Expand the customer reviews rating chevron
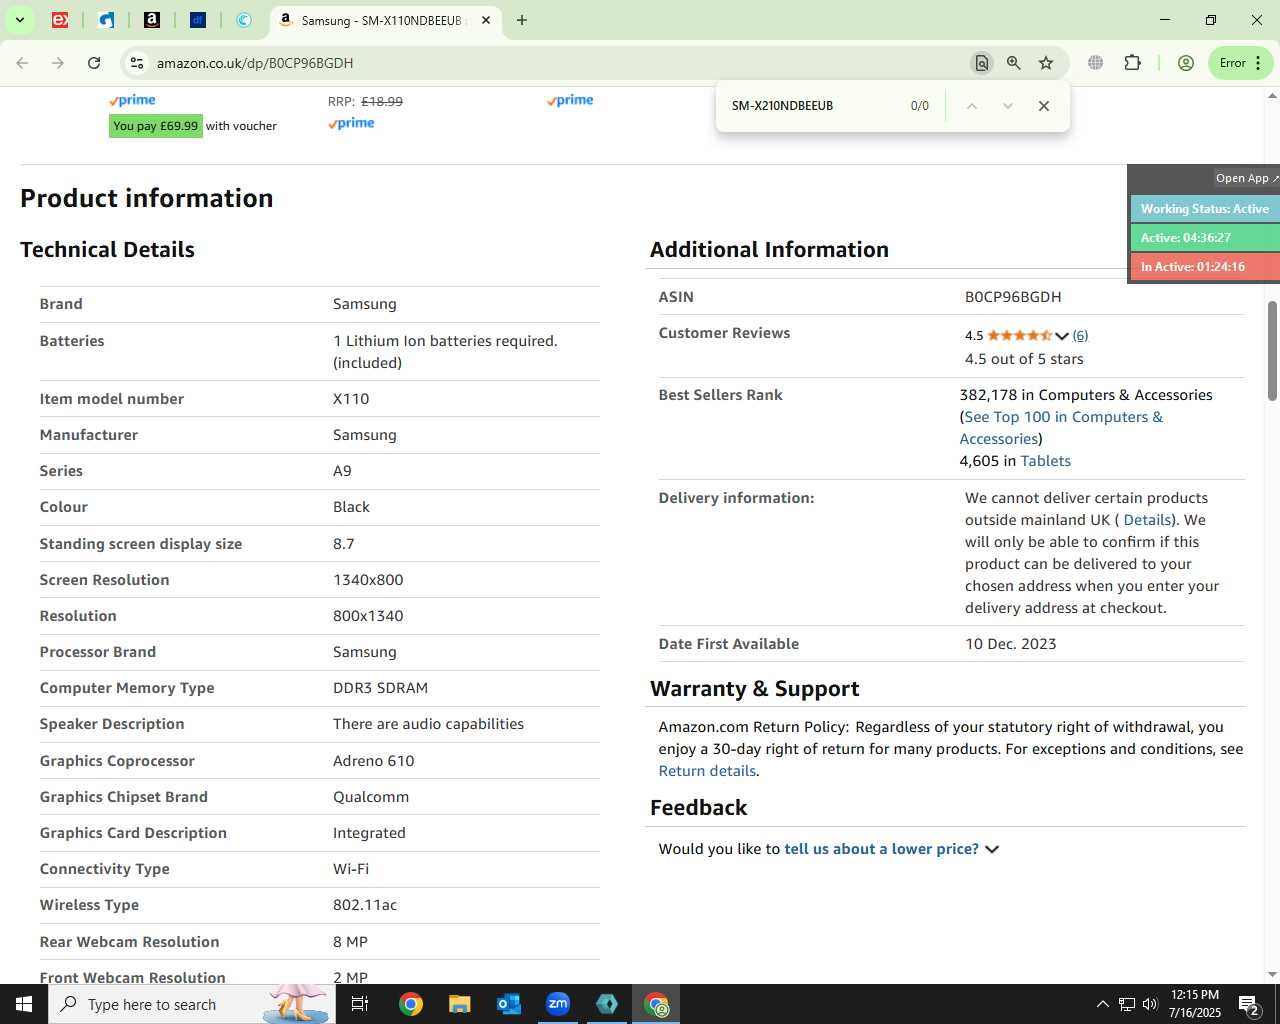1280x1024 pixels. click(1062, 336)
